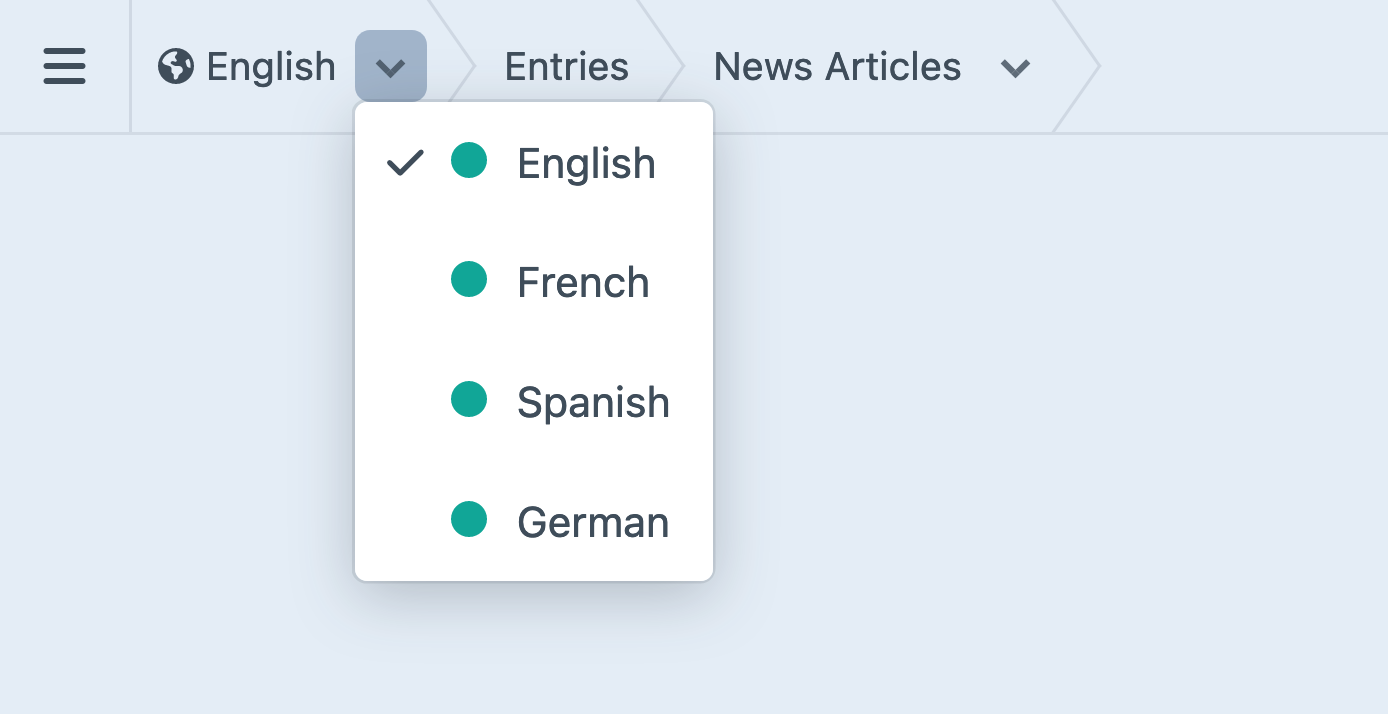1388x714 pixels.
Task: Click the breadcrumb arrow after News Articles
Action: pos(1082,67)
